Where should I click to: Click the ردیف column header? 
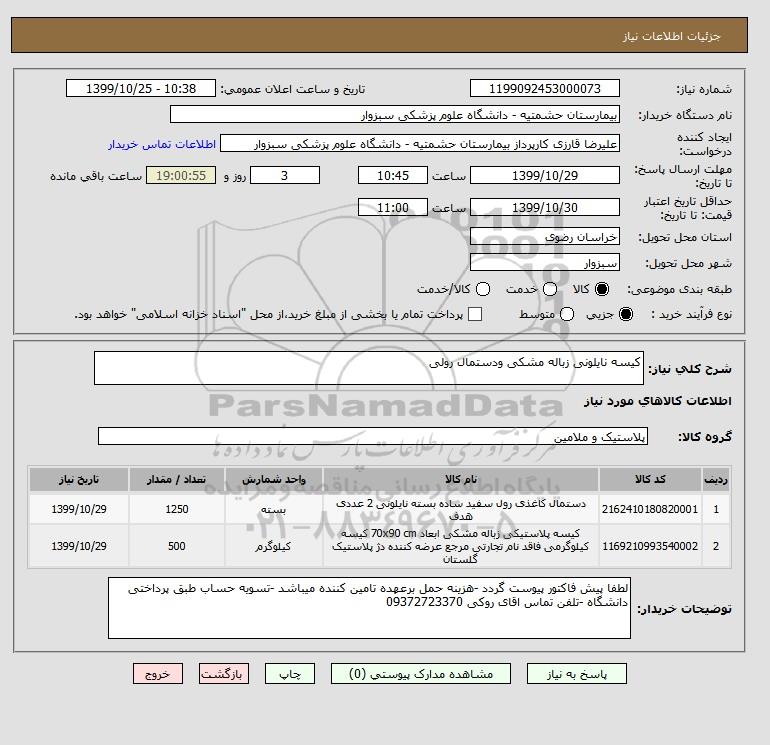[716, 479]
